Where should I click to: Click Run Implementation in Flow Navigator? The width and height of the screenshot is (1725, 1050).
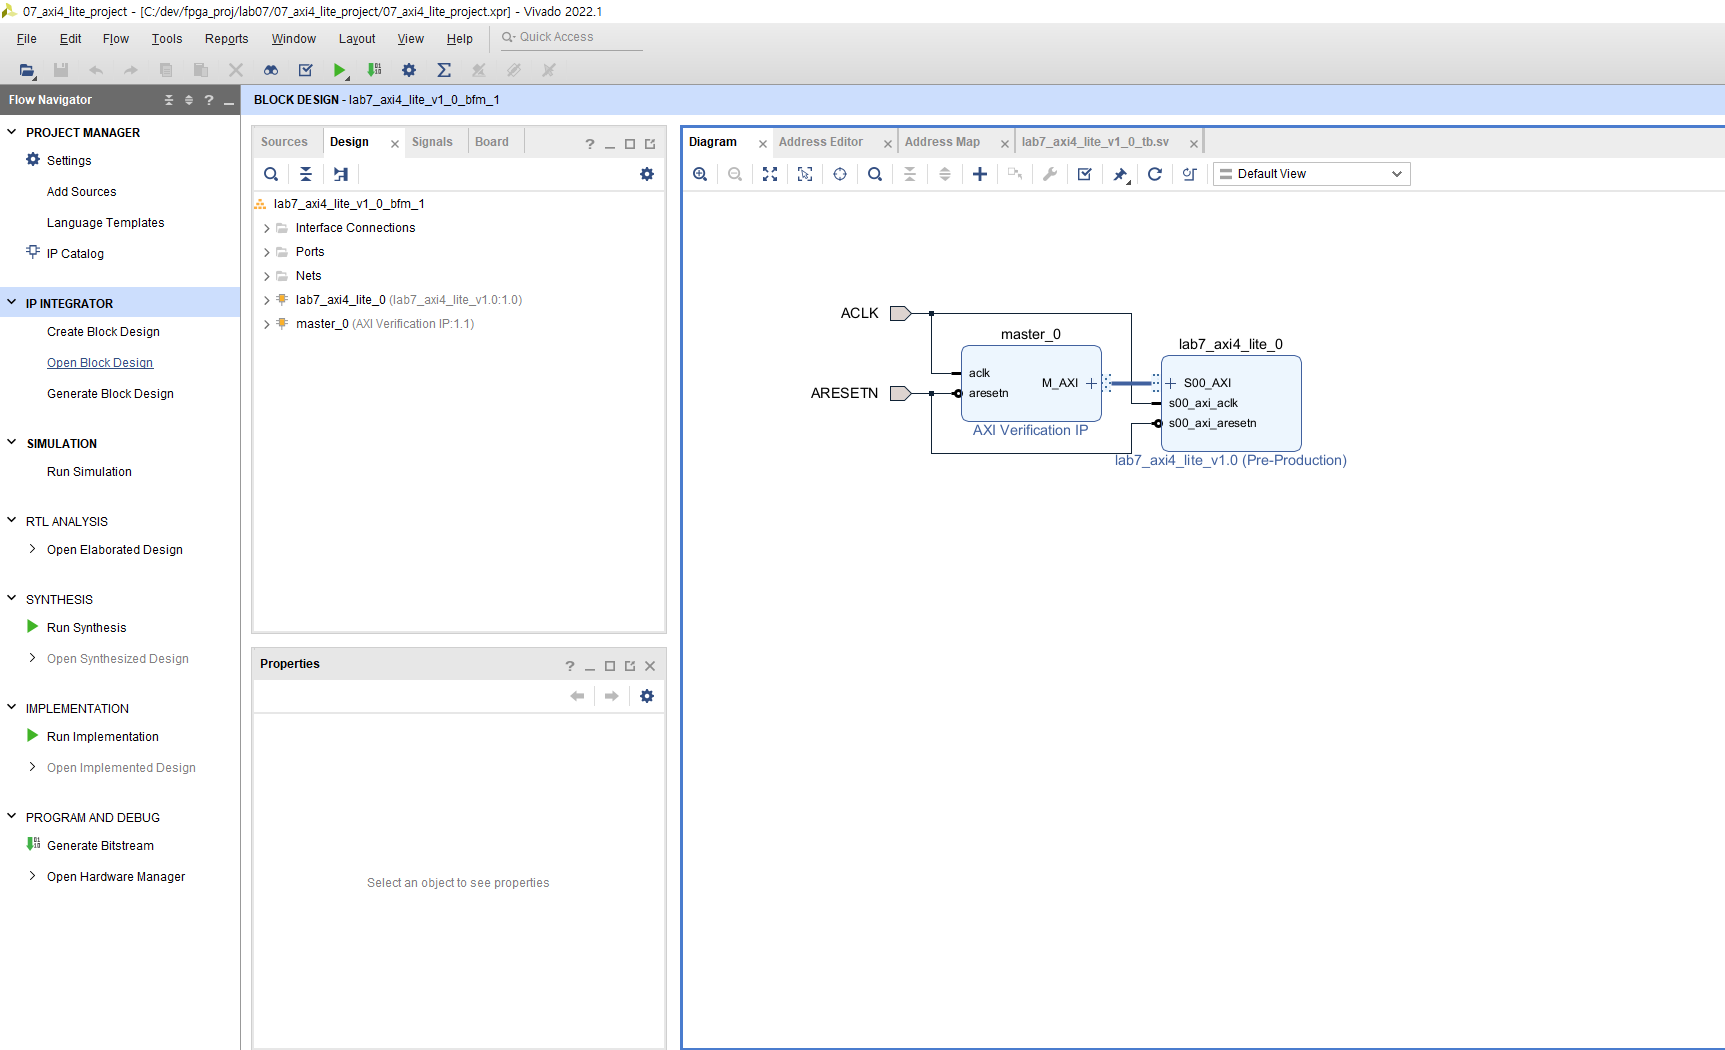(102, 737)
